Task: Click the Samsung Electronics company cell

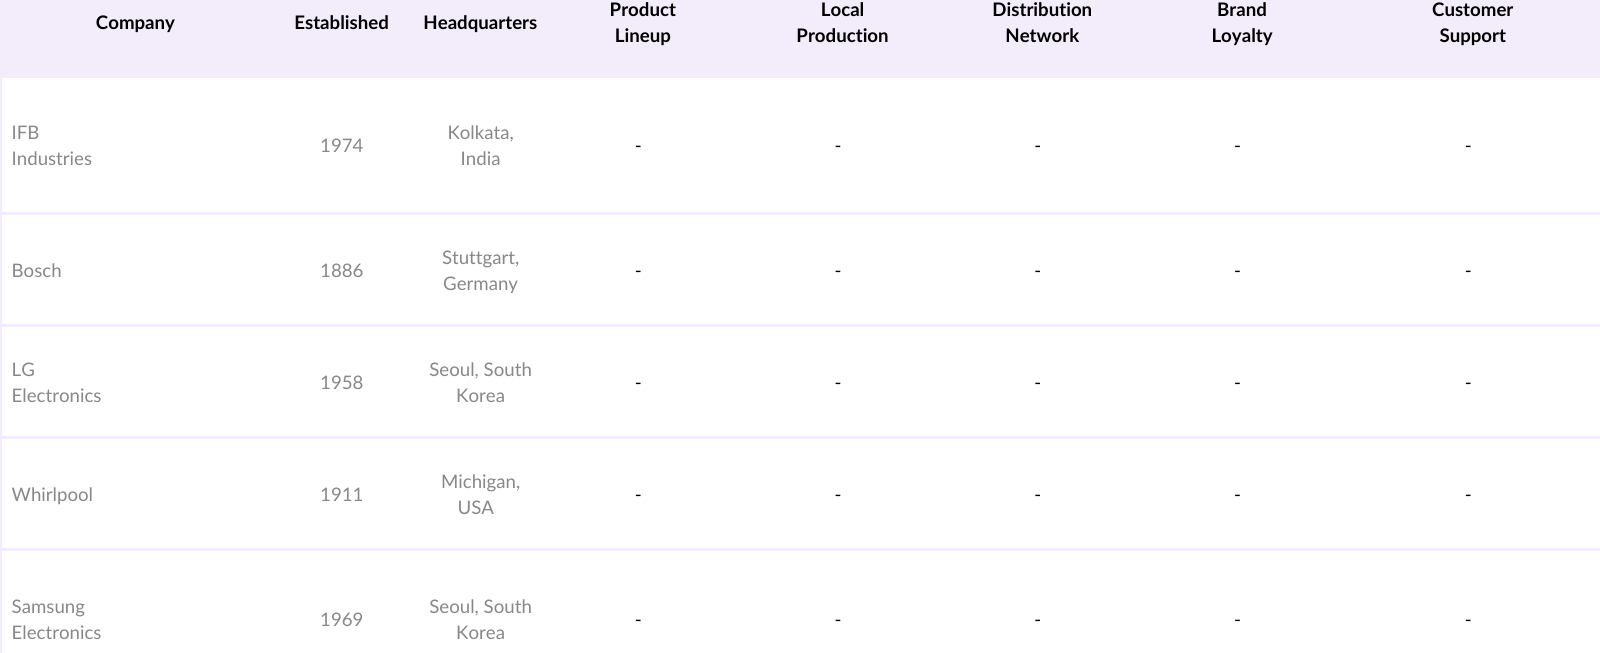Action: [56, 619]
